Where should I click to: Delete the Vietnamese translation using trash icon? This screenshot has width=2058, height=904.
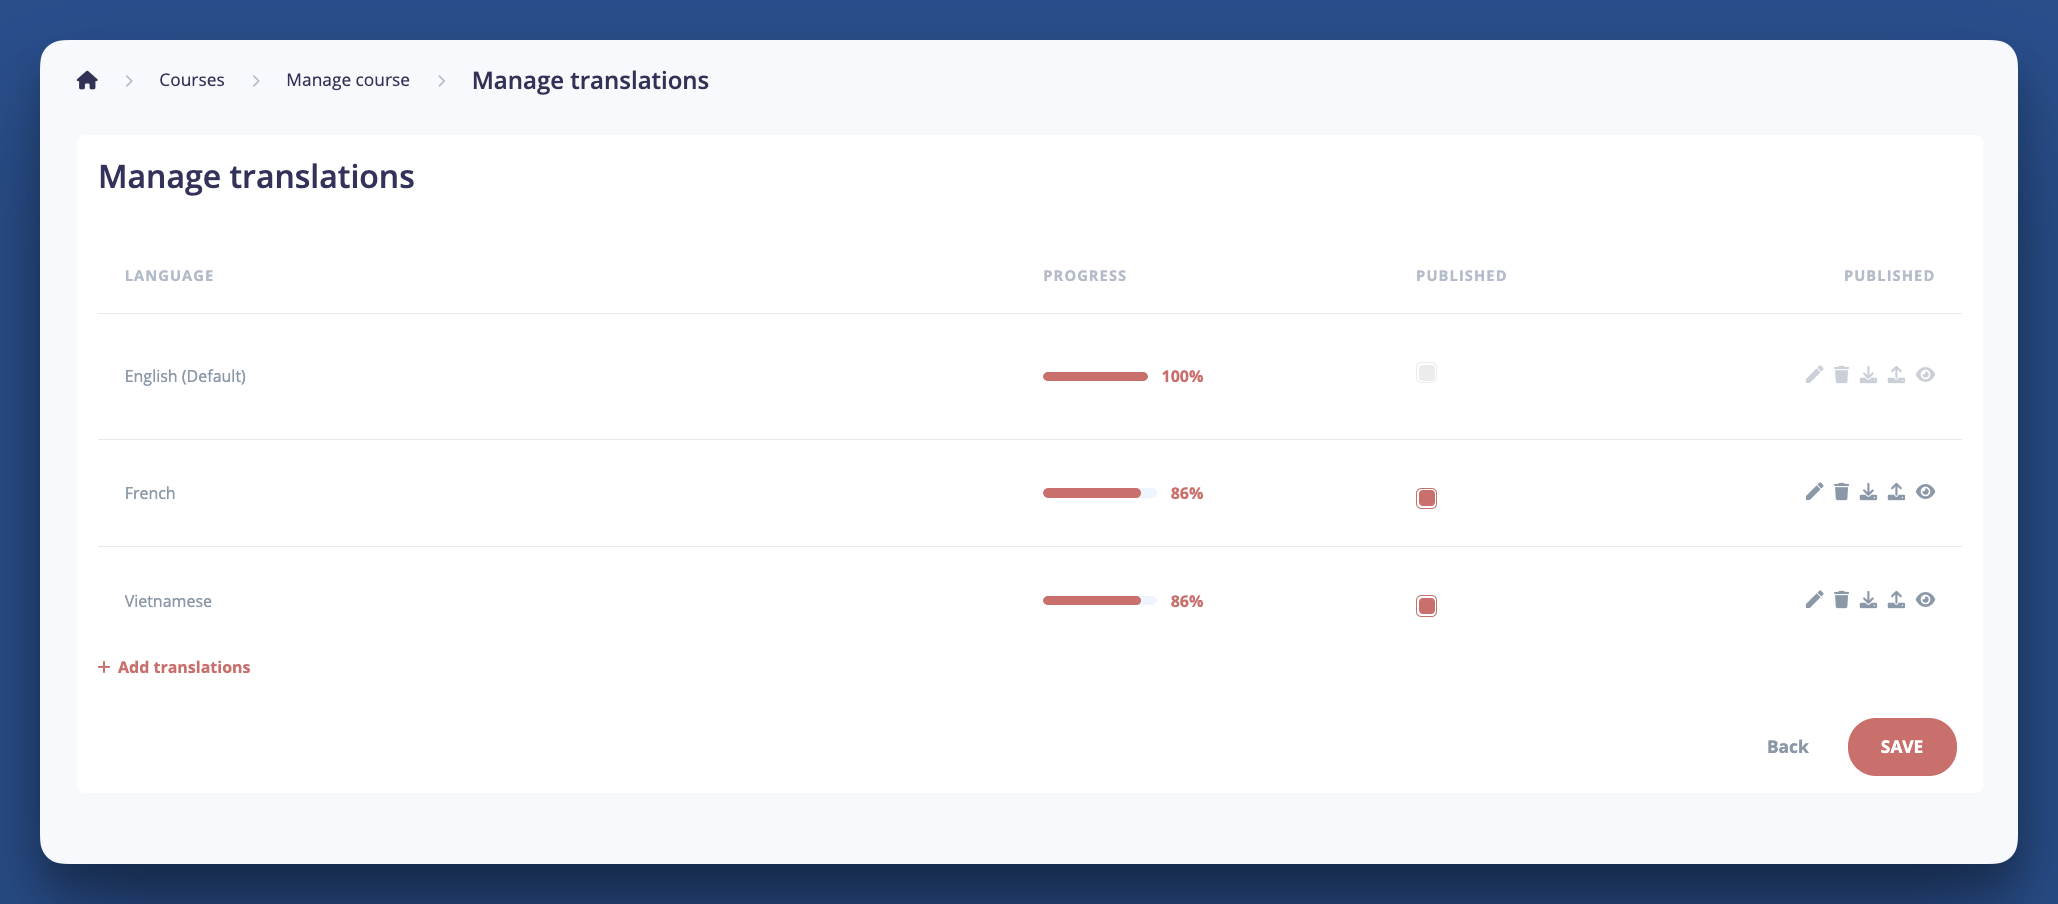[x=1841, y=600]
